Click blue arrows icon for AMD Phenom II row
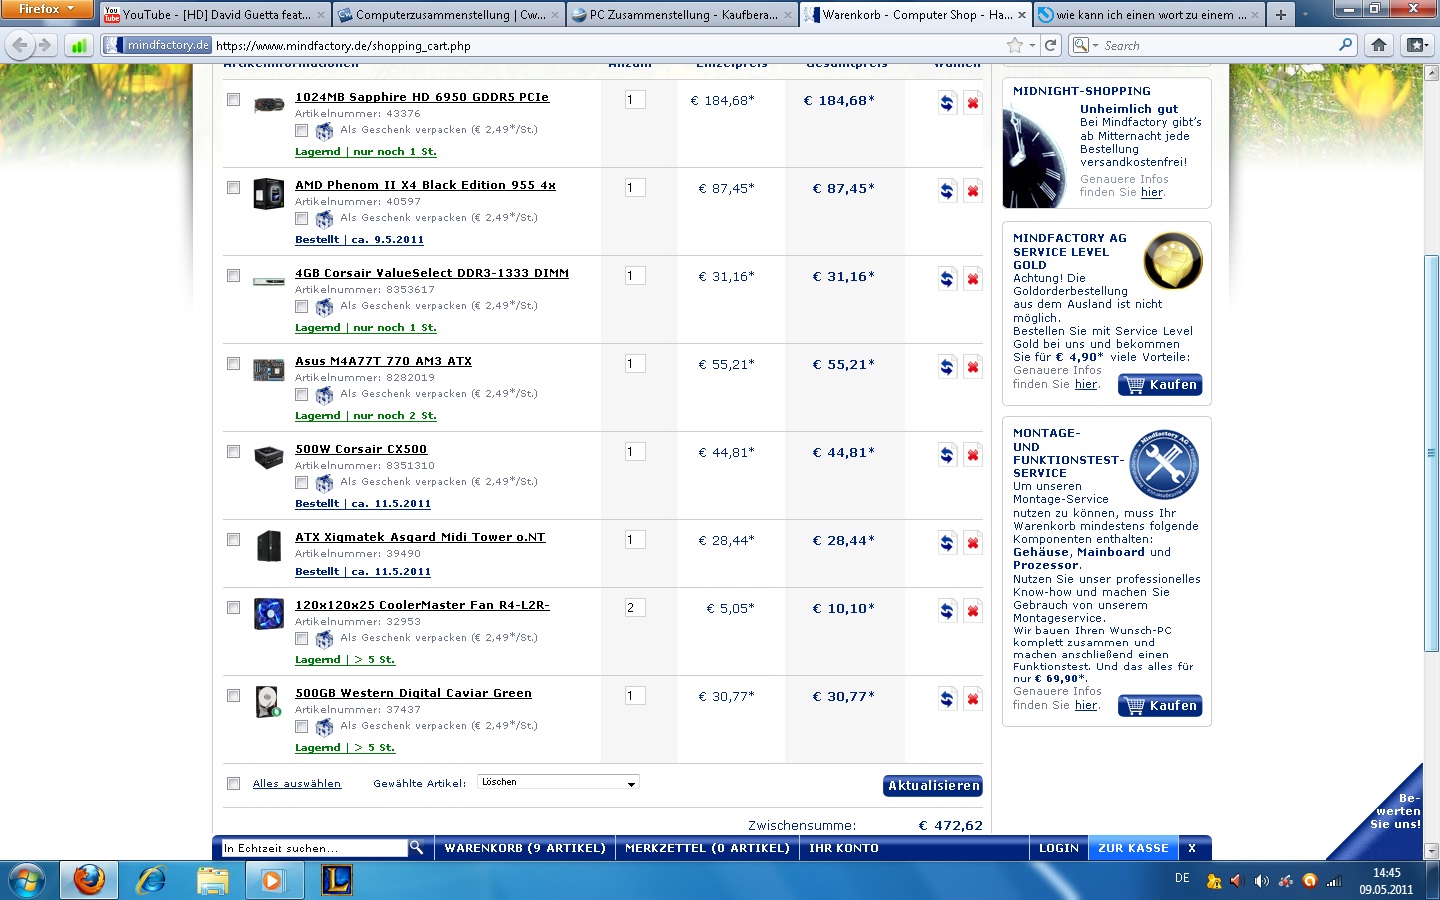Screen dimensions: 1440x900 click(x=947, y=190)
